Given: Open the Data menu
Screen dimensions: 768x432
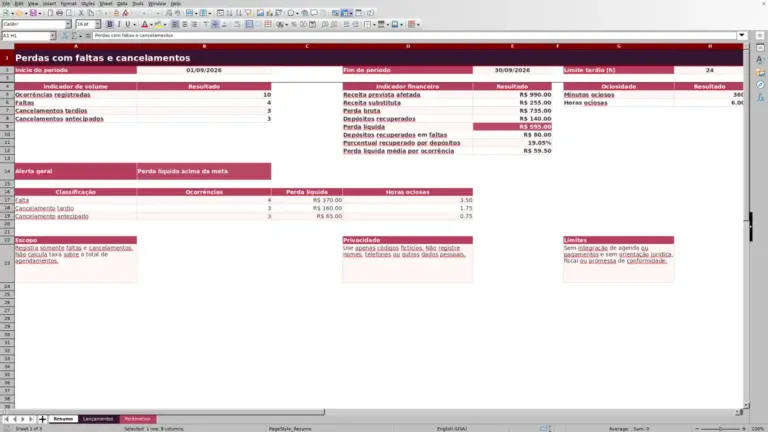Looking at the screenshot, I should click(x=122, y=3).
